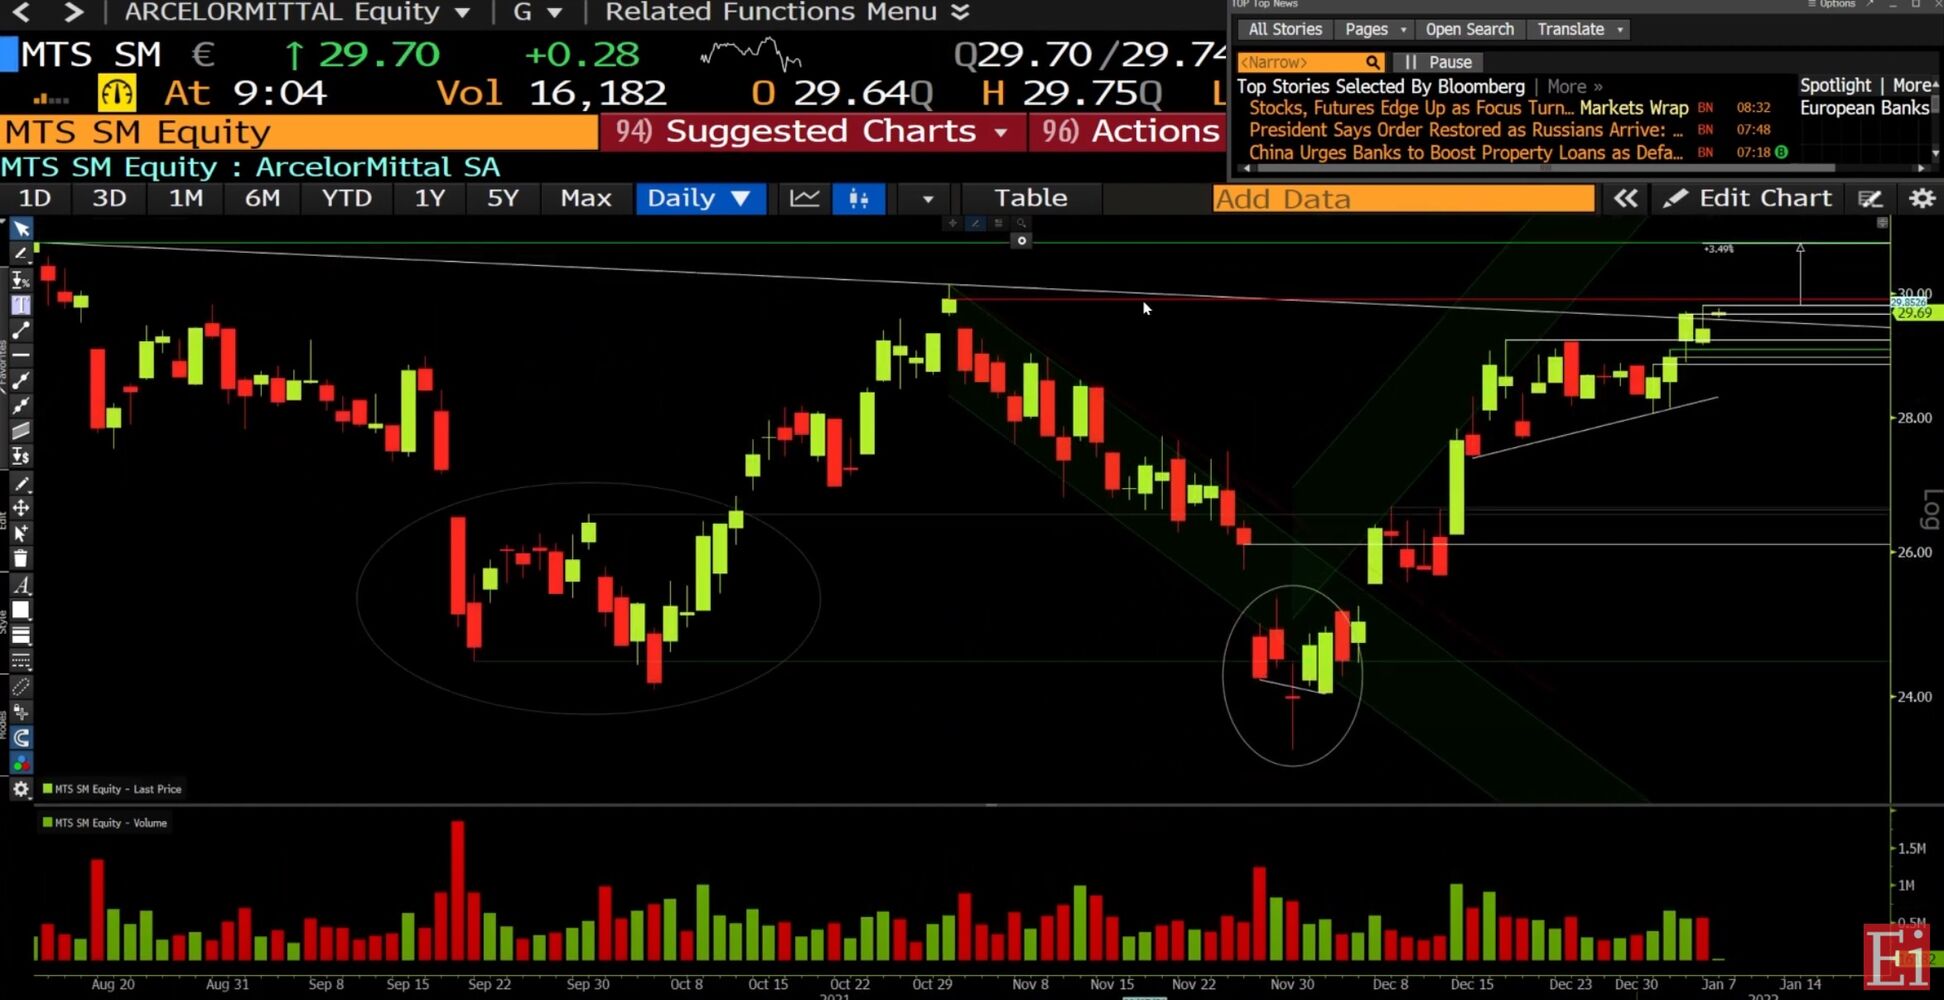
Task: Open the China Urges Banks story
Action: tap(1466, 153)
